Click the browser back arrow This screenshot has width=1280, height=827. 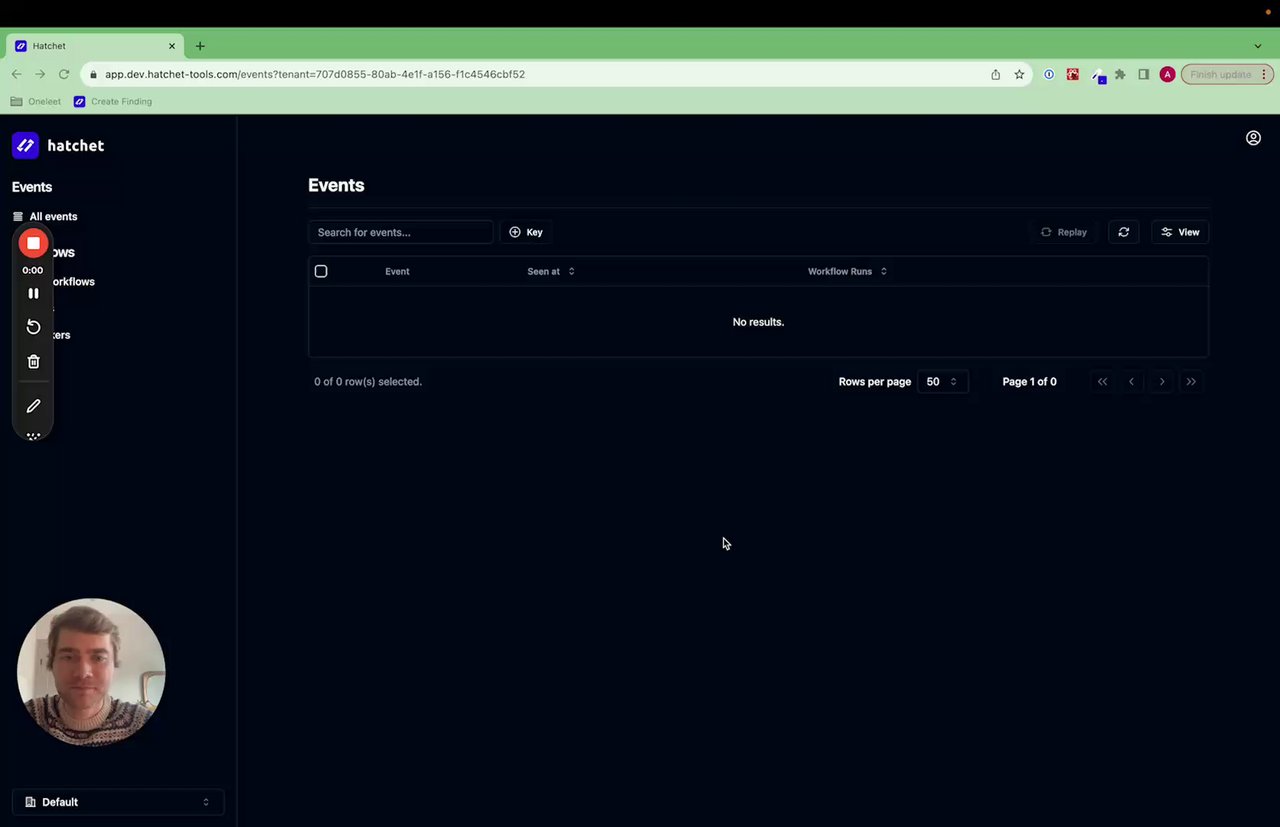click(16, 74)
